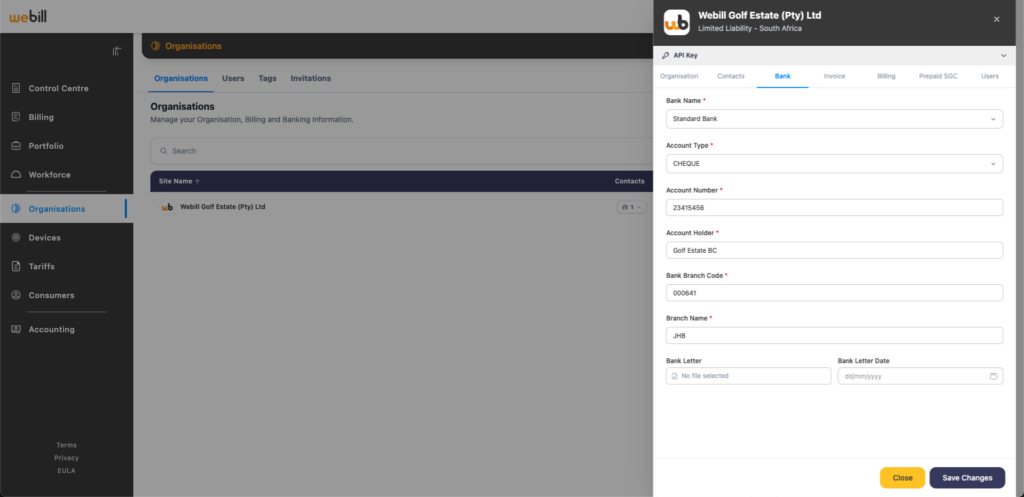Switch to the Invoice tab
1024x497 pixels.
[834, 76]
